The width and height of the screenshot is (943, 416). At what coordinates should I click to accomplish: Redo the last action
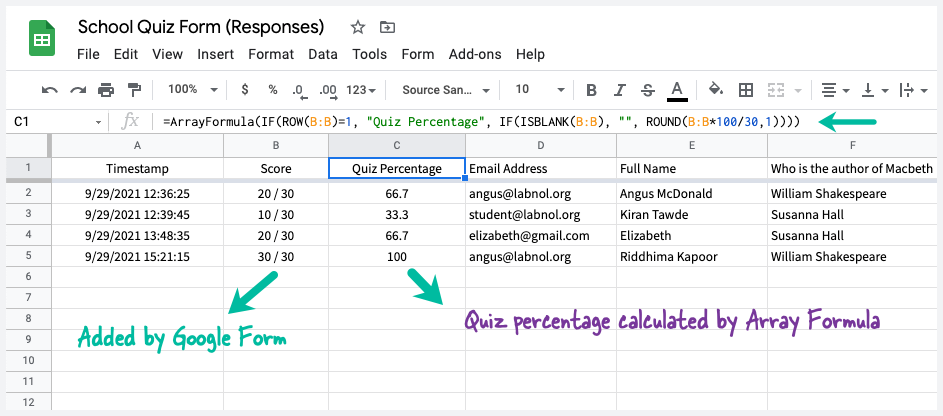(x=78, y=90)
